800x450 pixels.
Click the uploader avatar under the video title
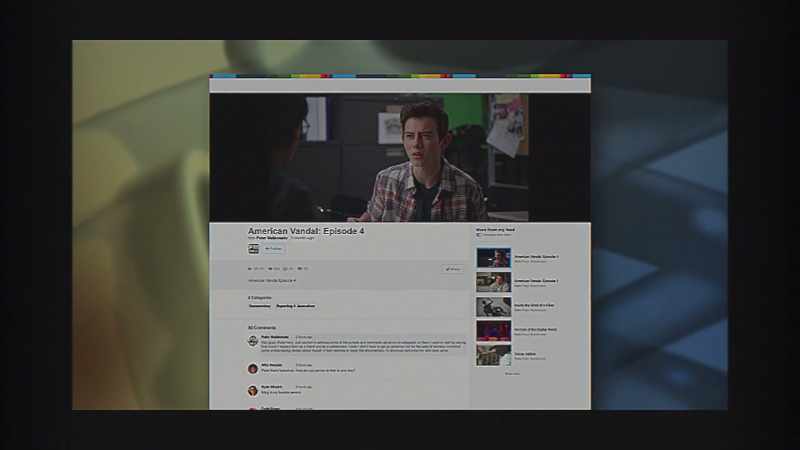click(254, 249)
